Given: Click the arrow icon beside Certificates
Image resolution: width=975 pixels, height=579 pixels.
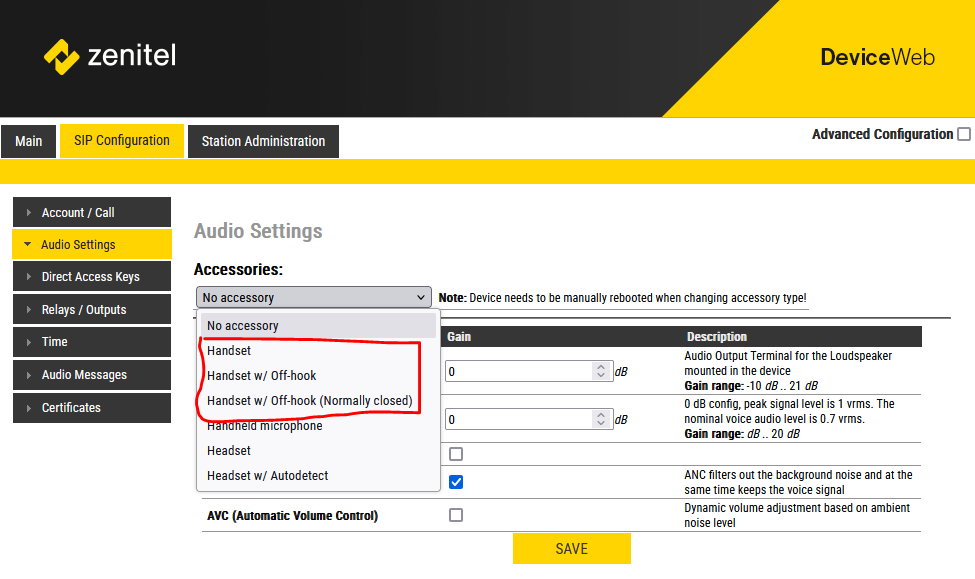Looking at the screenshot, I should point(29,408).
